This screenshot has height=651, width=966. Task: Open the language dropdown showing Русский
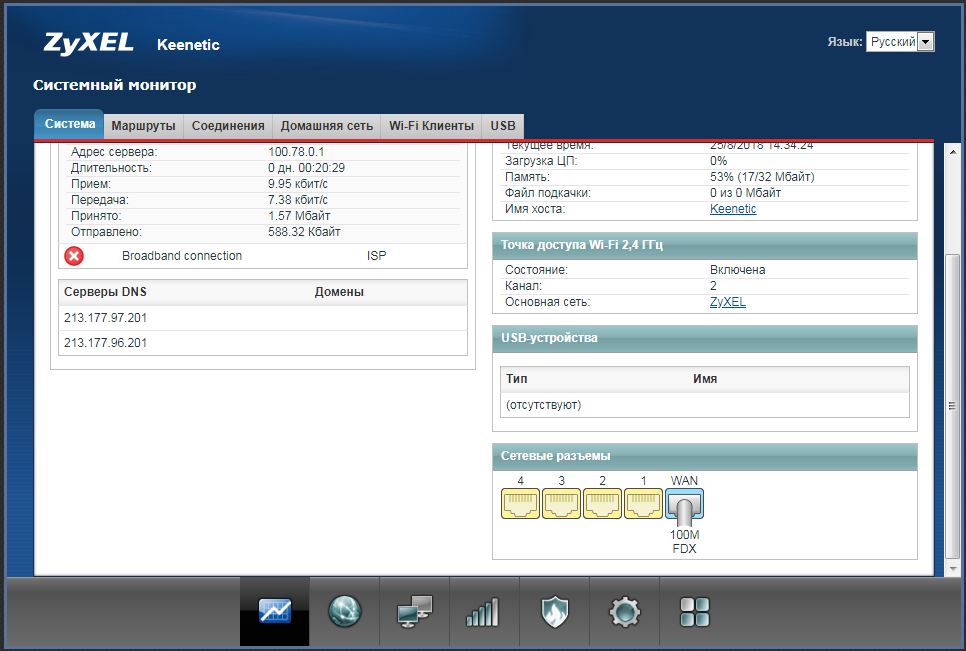pyautogui.click(x=900, y=42)
